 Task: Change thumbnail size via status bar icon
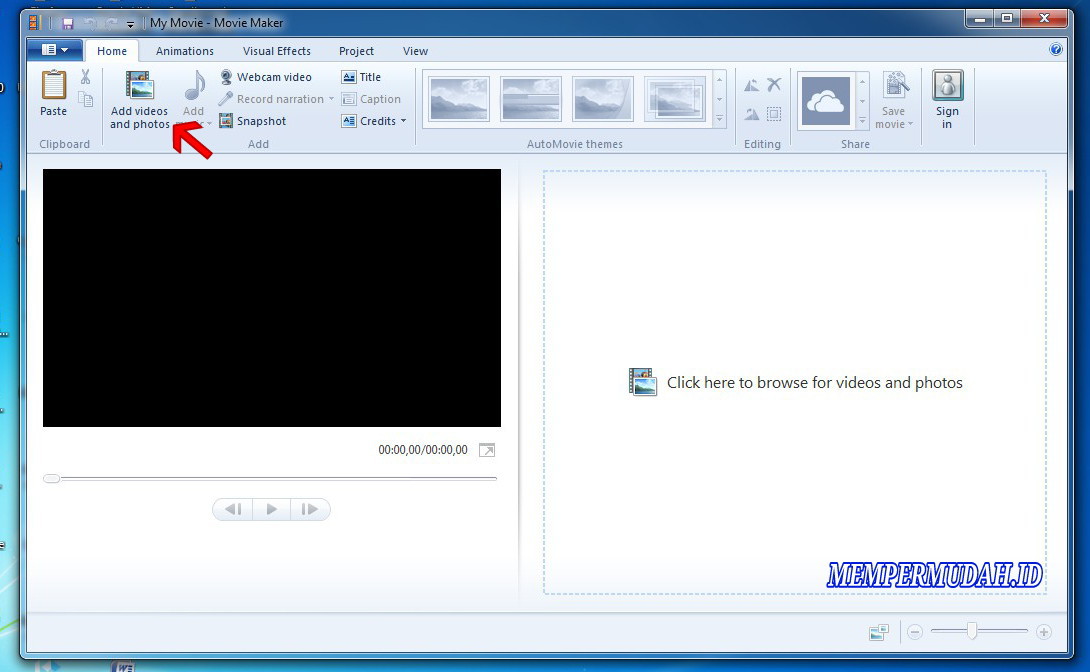click(x=879, y=632)
